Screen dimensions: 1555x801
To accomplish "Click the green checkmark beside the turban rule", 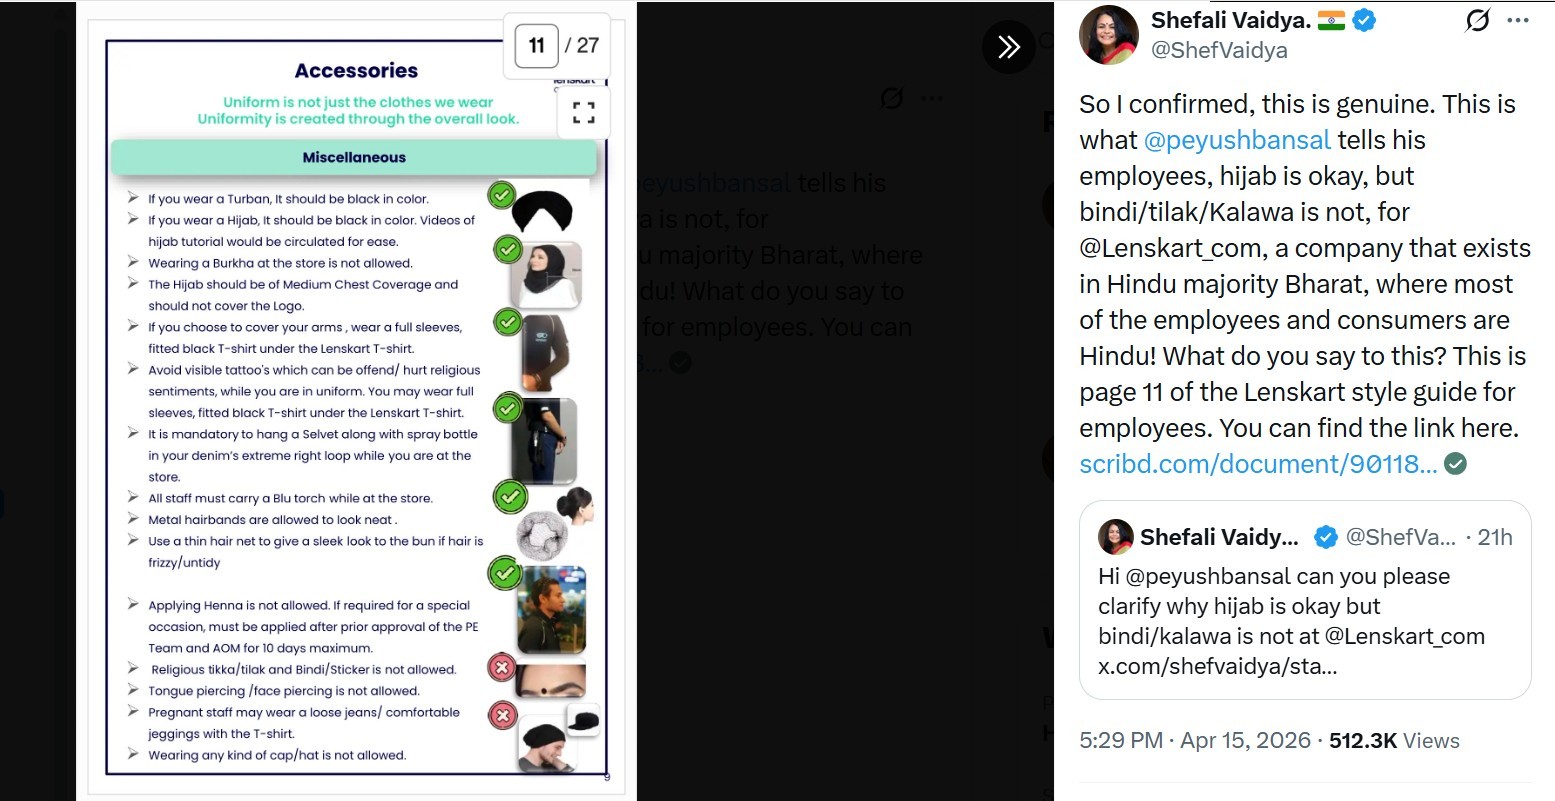I will pos(501,194).
